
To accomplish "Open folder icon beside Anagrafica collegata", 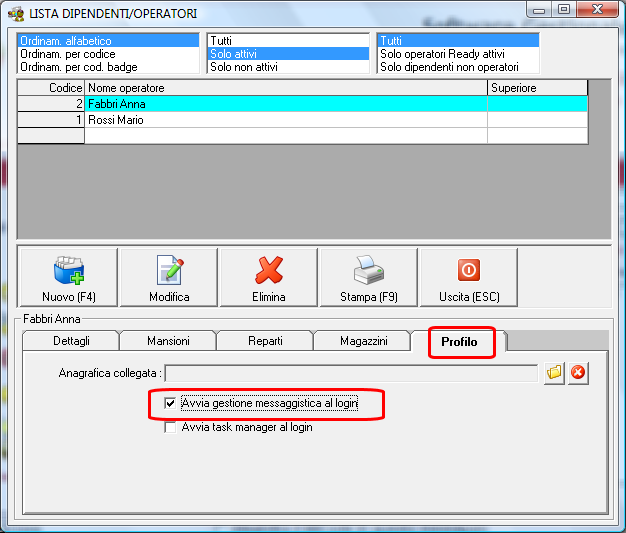I will pyautogui.click(x=554, y=373).
